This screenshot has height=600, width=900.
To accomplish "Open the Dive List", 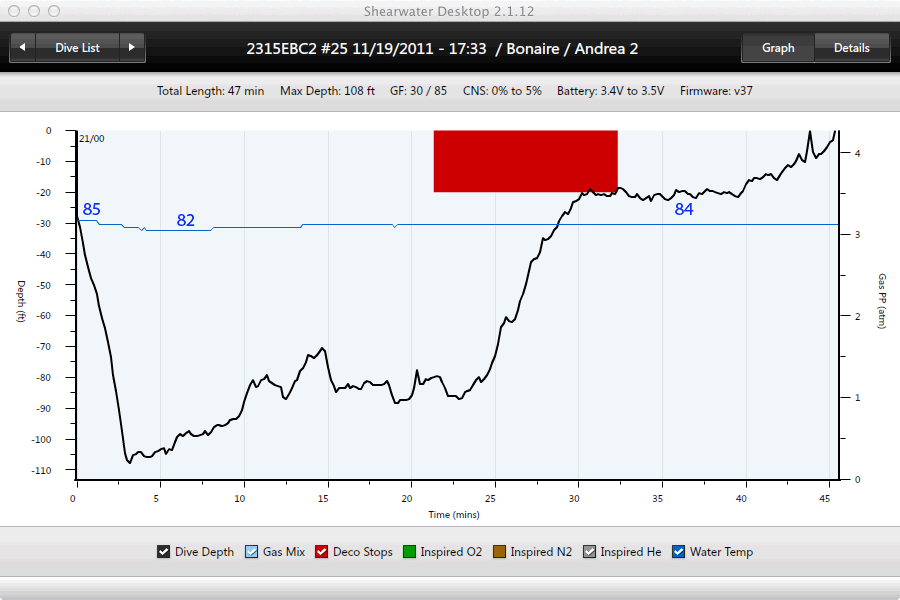I will click(77, 47).
